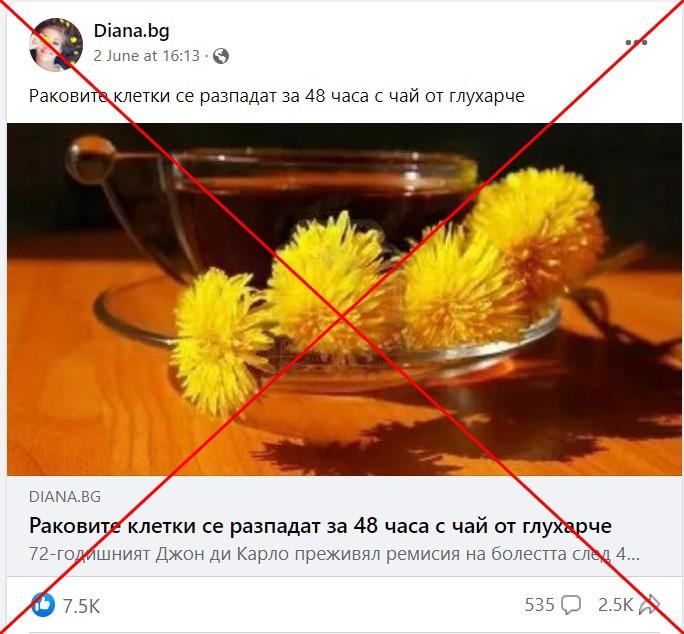Click the description mentioning Джон ди Карло
The image size is (684, 634).
(x=335, y=554)
